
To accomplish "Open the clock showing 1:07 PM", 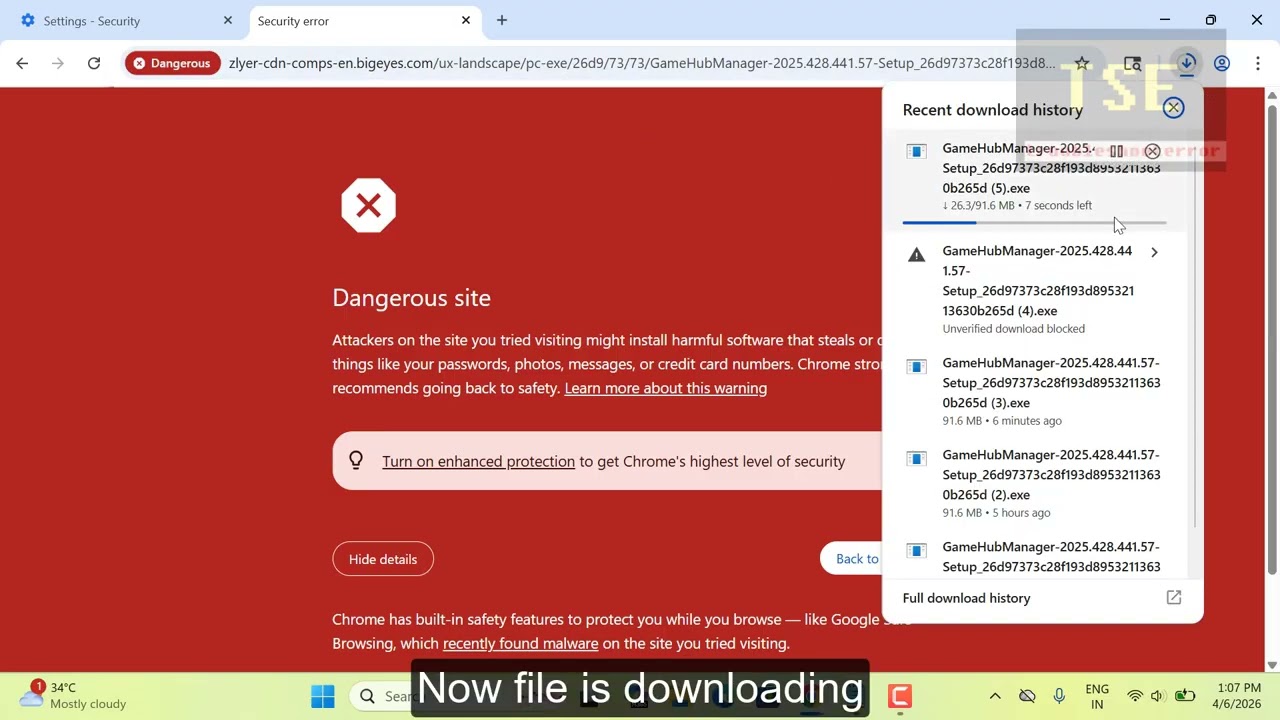I will coord(1239,696).
